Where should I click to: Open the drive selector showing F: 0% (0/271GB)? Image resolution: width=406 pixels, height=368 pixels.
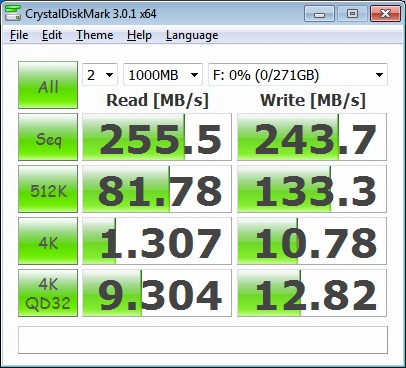(298, 75)
